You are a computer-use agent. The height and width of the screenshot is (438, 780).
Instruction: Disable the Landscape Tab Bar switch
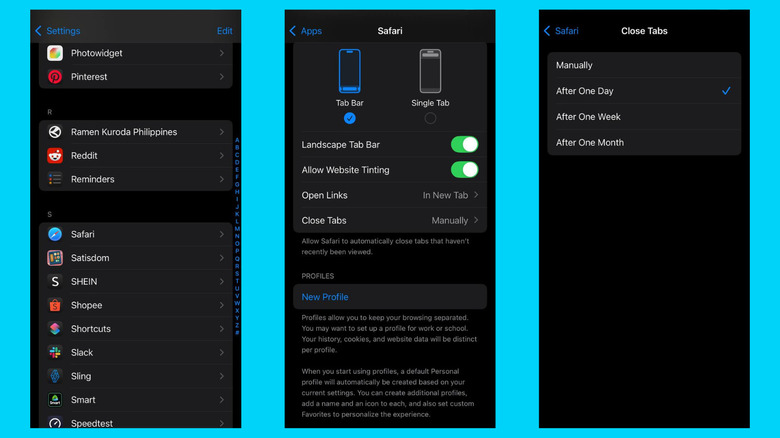463,145
